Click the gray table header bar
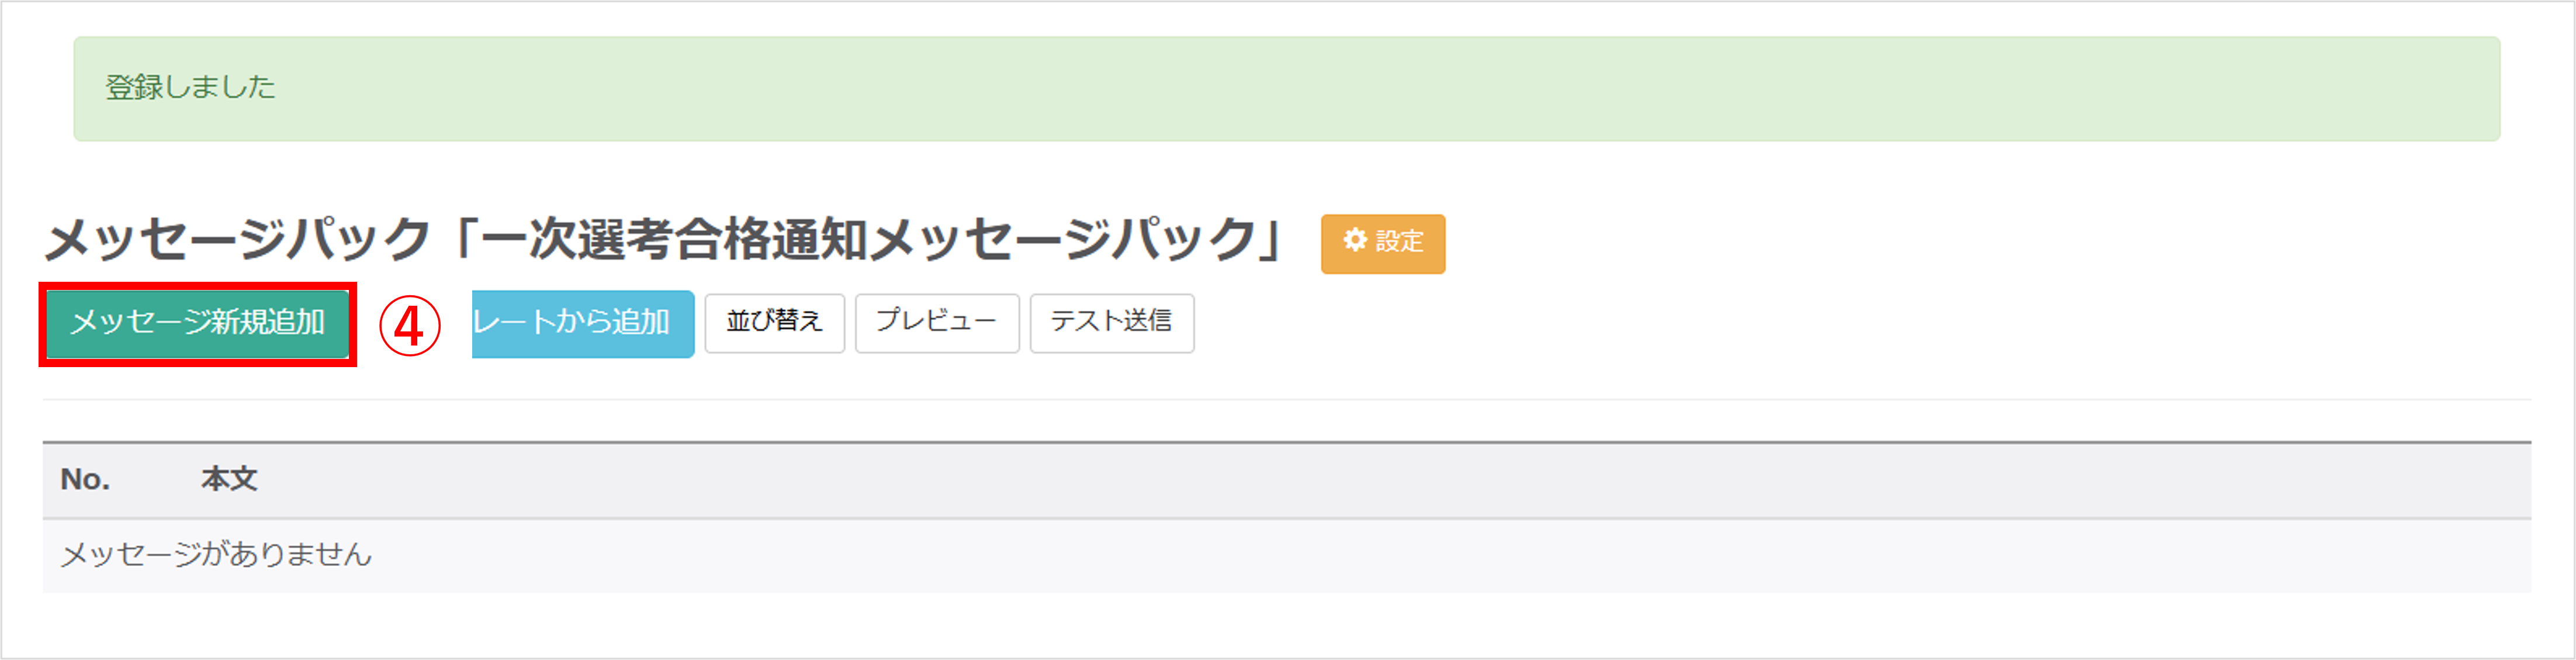 click(x=1287, y=480)
